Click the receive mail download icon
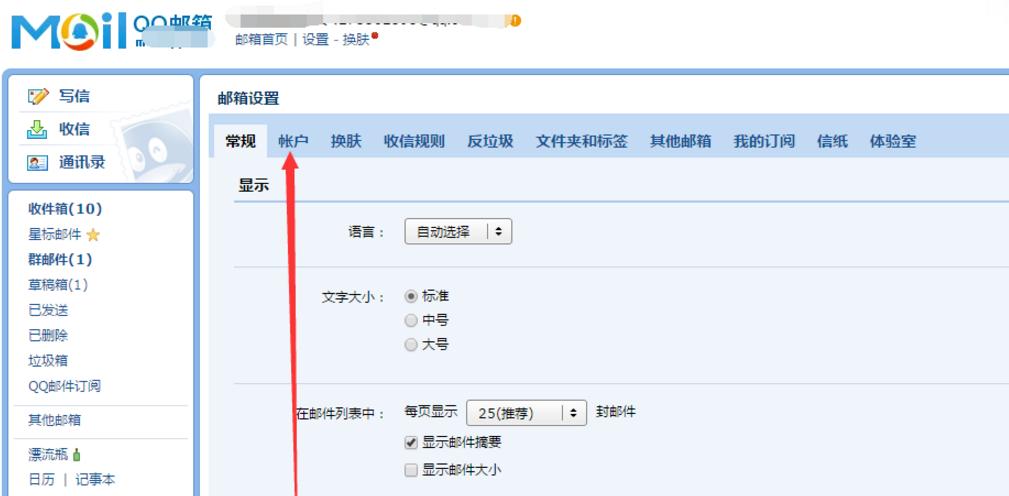 (x=37, y=129)
